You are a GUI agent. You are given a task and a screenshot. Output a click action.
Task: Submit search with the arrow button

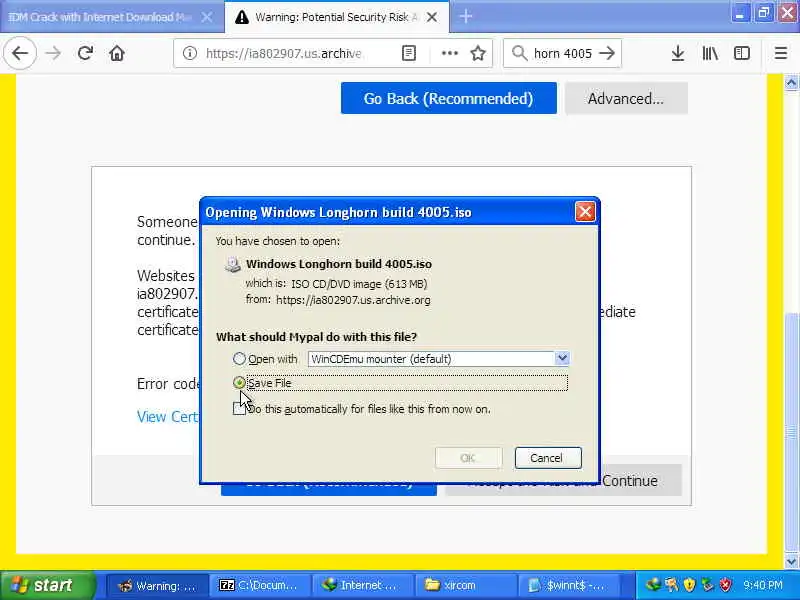[x=607, y=53]
